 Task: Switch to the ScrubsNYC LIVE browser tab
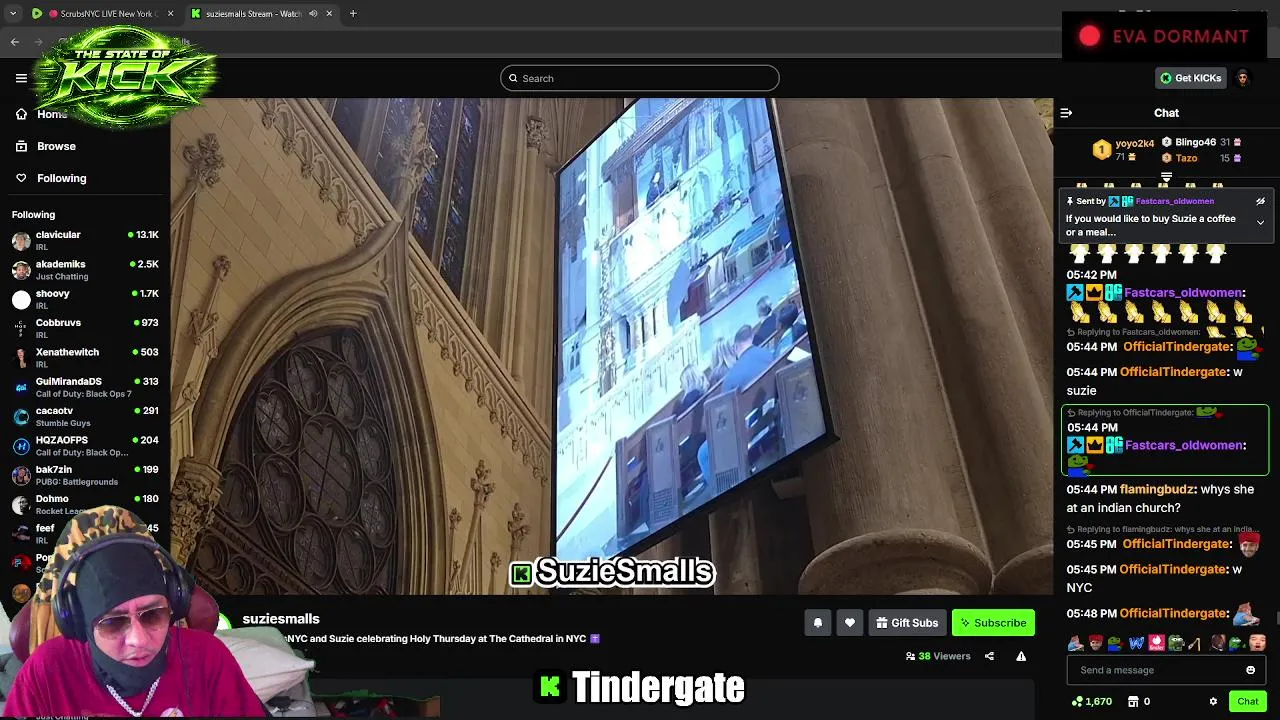(x=103, y=13)
